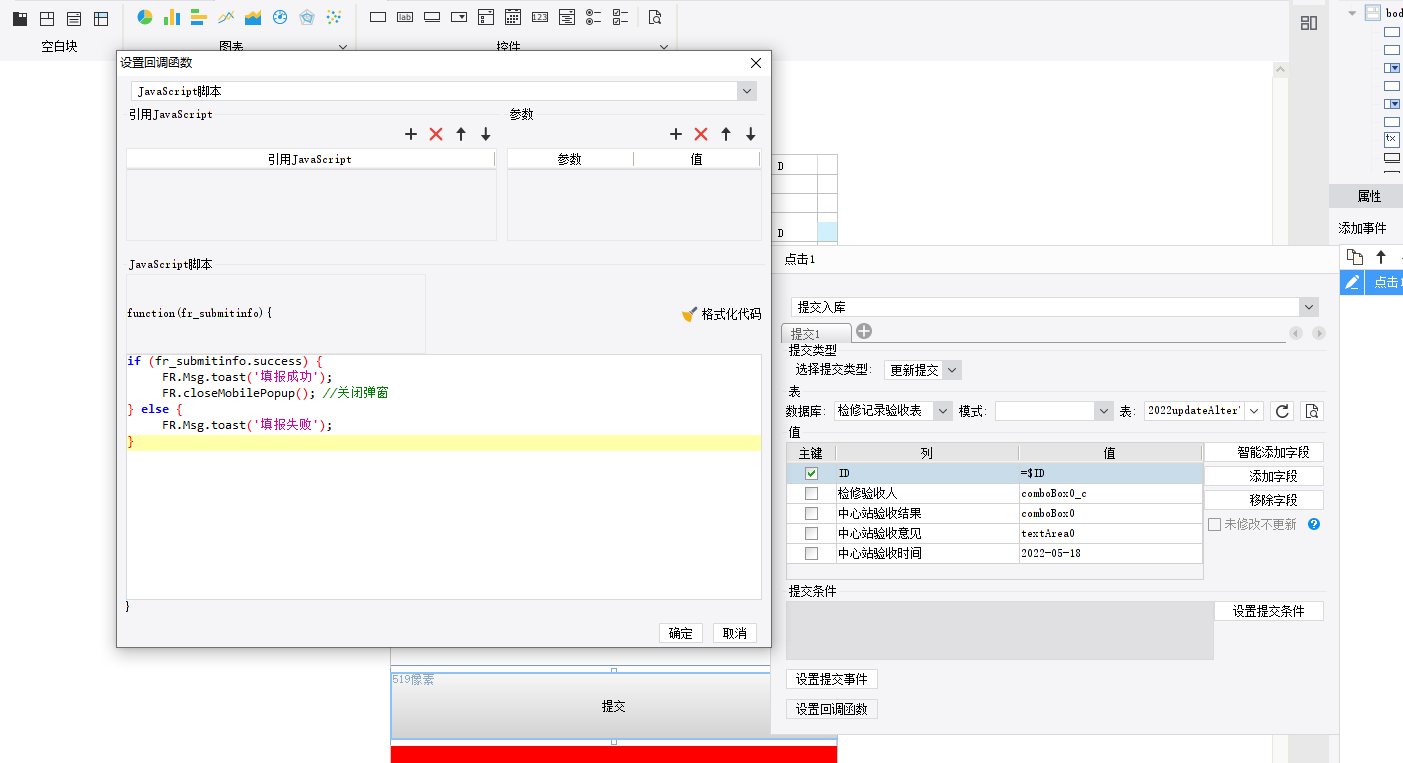Insert the label widget icon
Screen dimensions: 1403x763
(405, 17)
